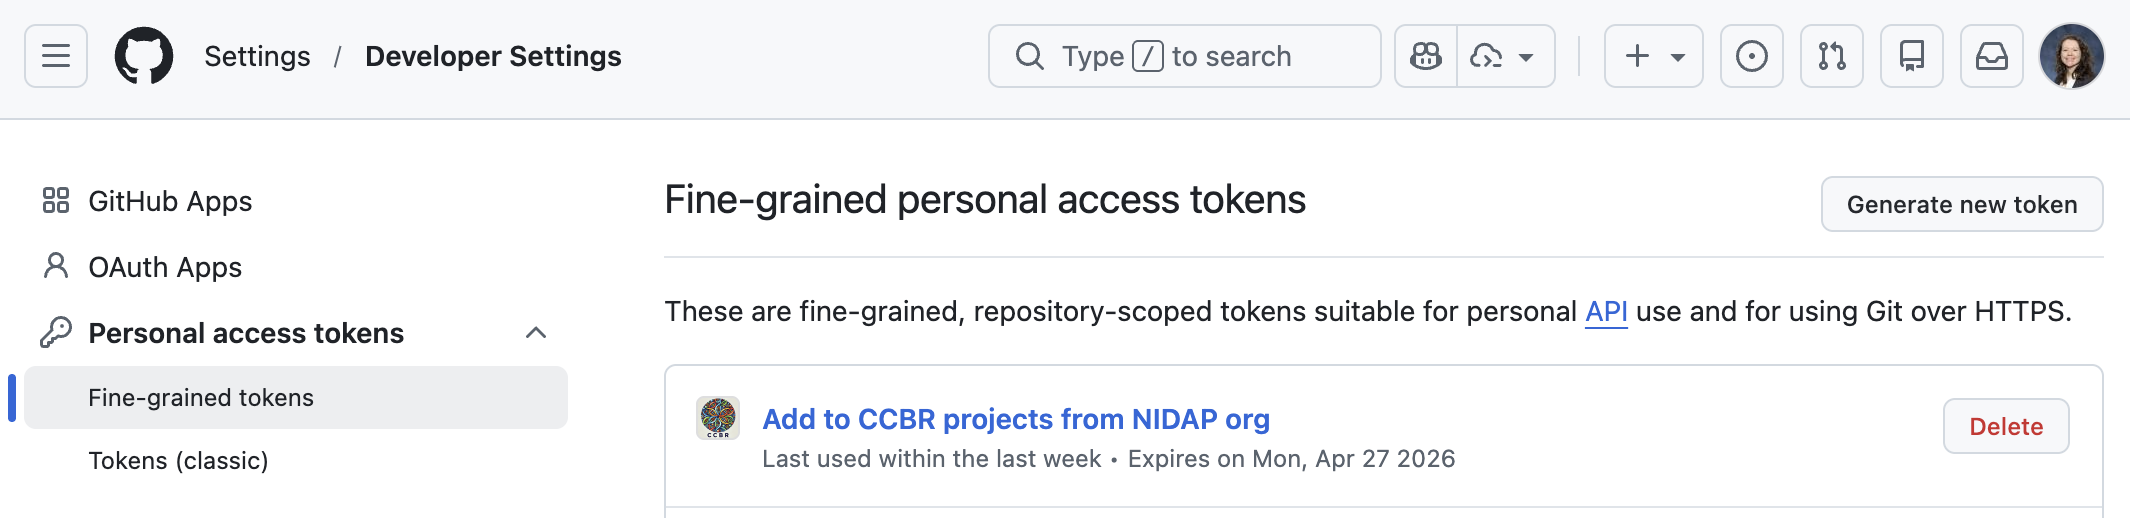Open the pull requests icon
The image size is (2130, 518).
(1831, 56)
